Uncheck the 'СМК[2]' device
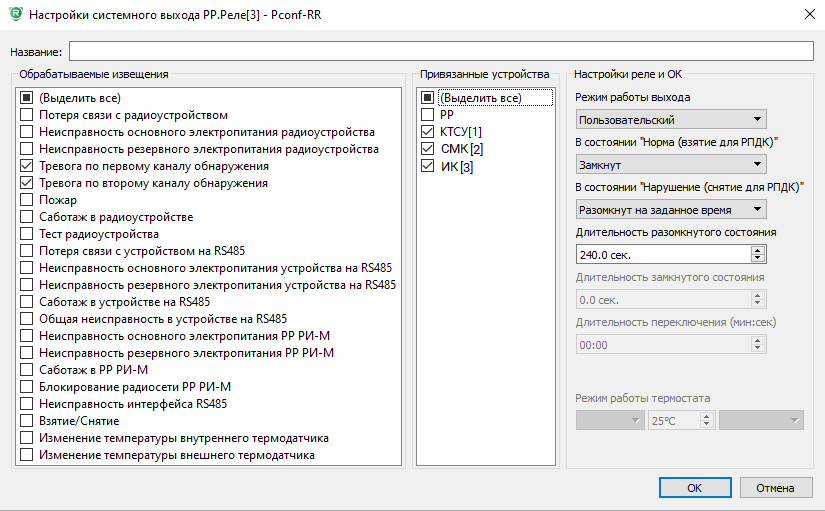825x511 pixels. (428, 149)
